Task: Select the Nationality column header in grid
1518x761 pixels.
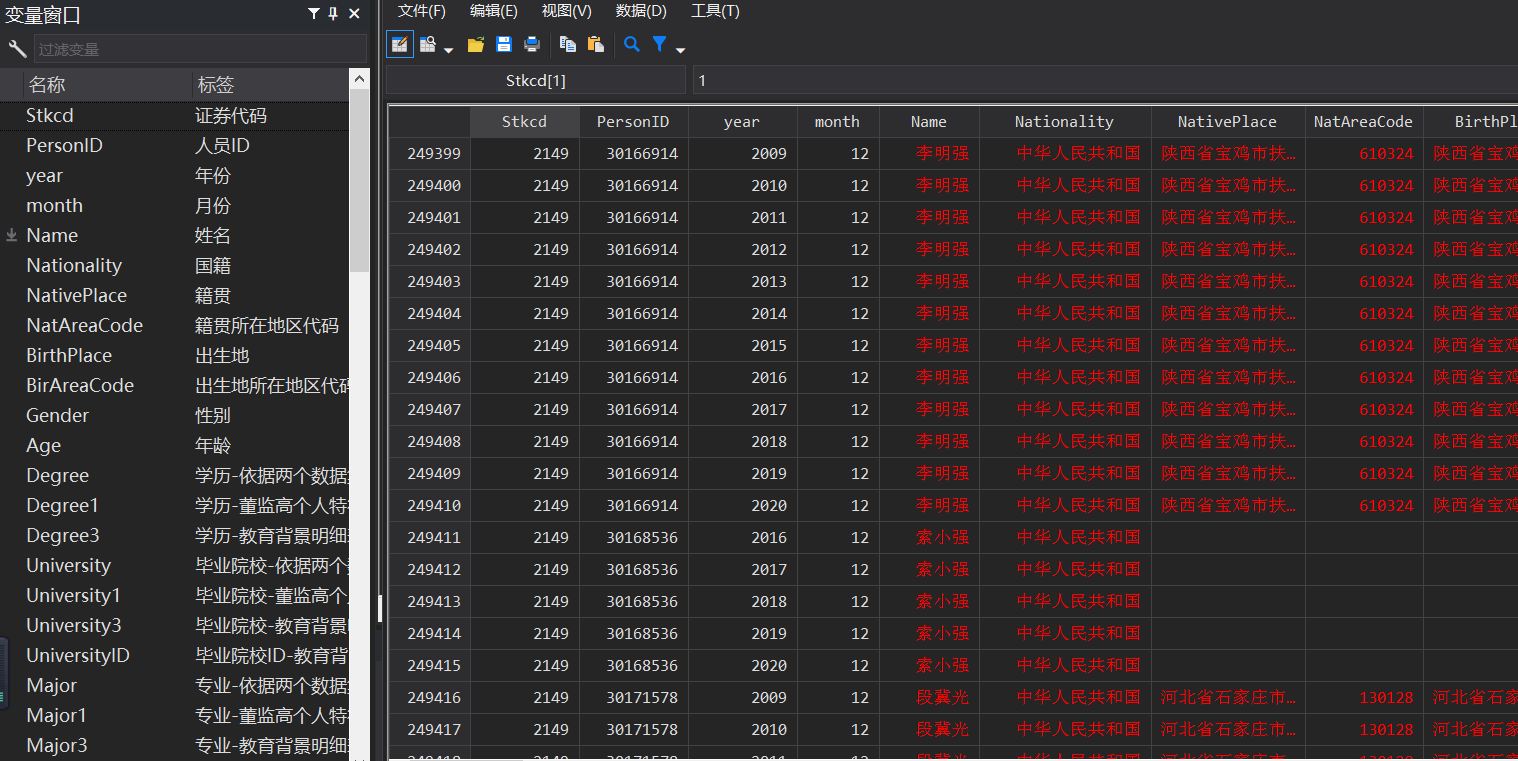Action: coord(1064,122)
